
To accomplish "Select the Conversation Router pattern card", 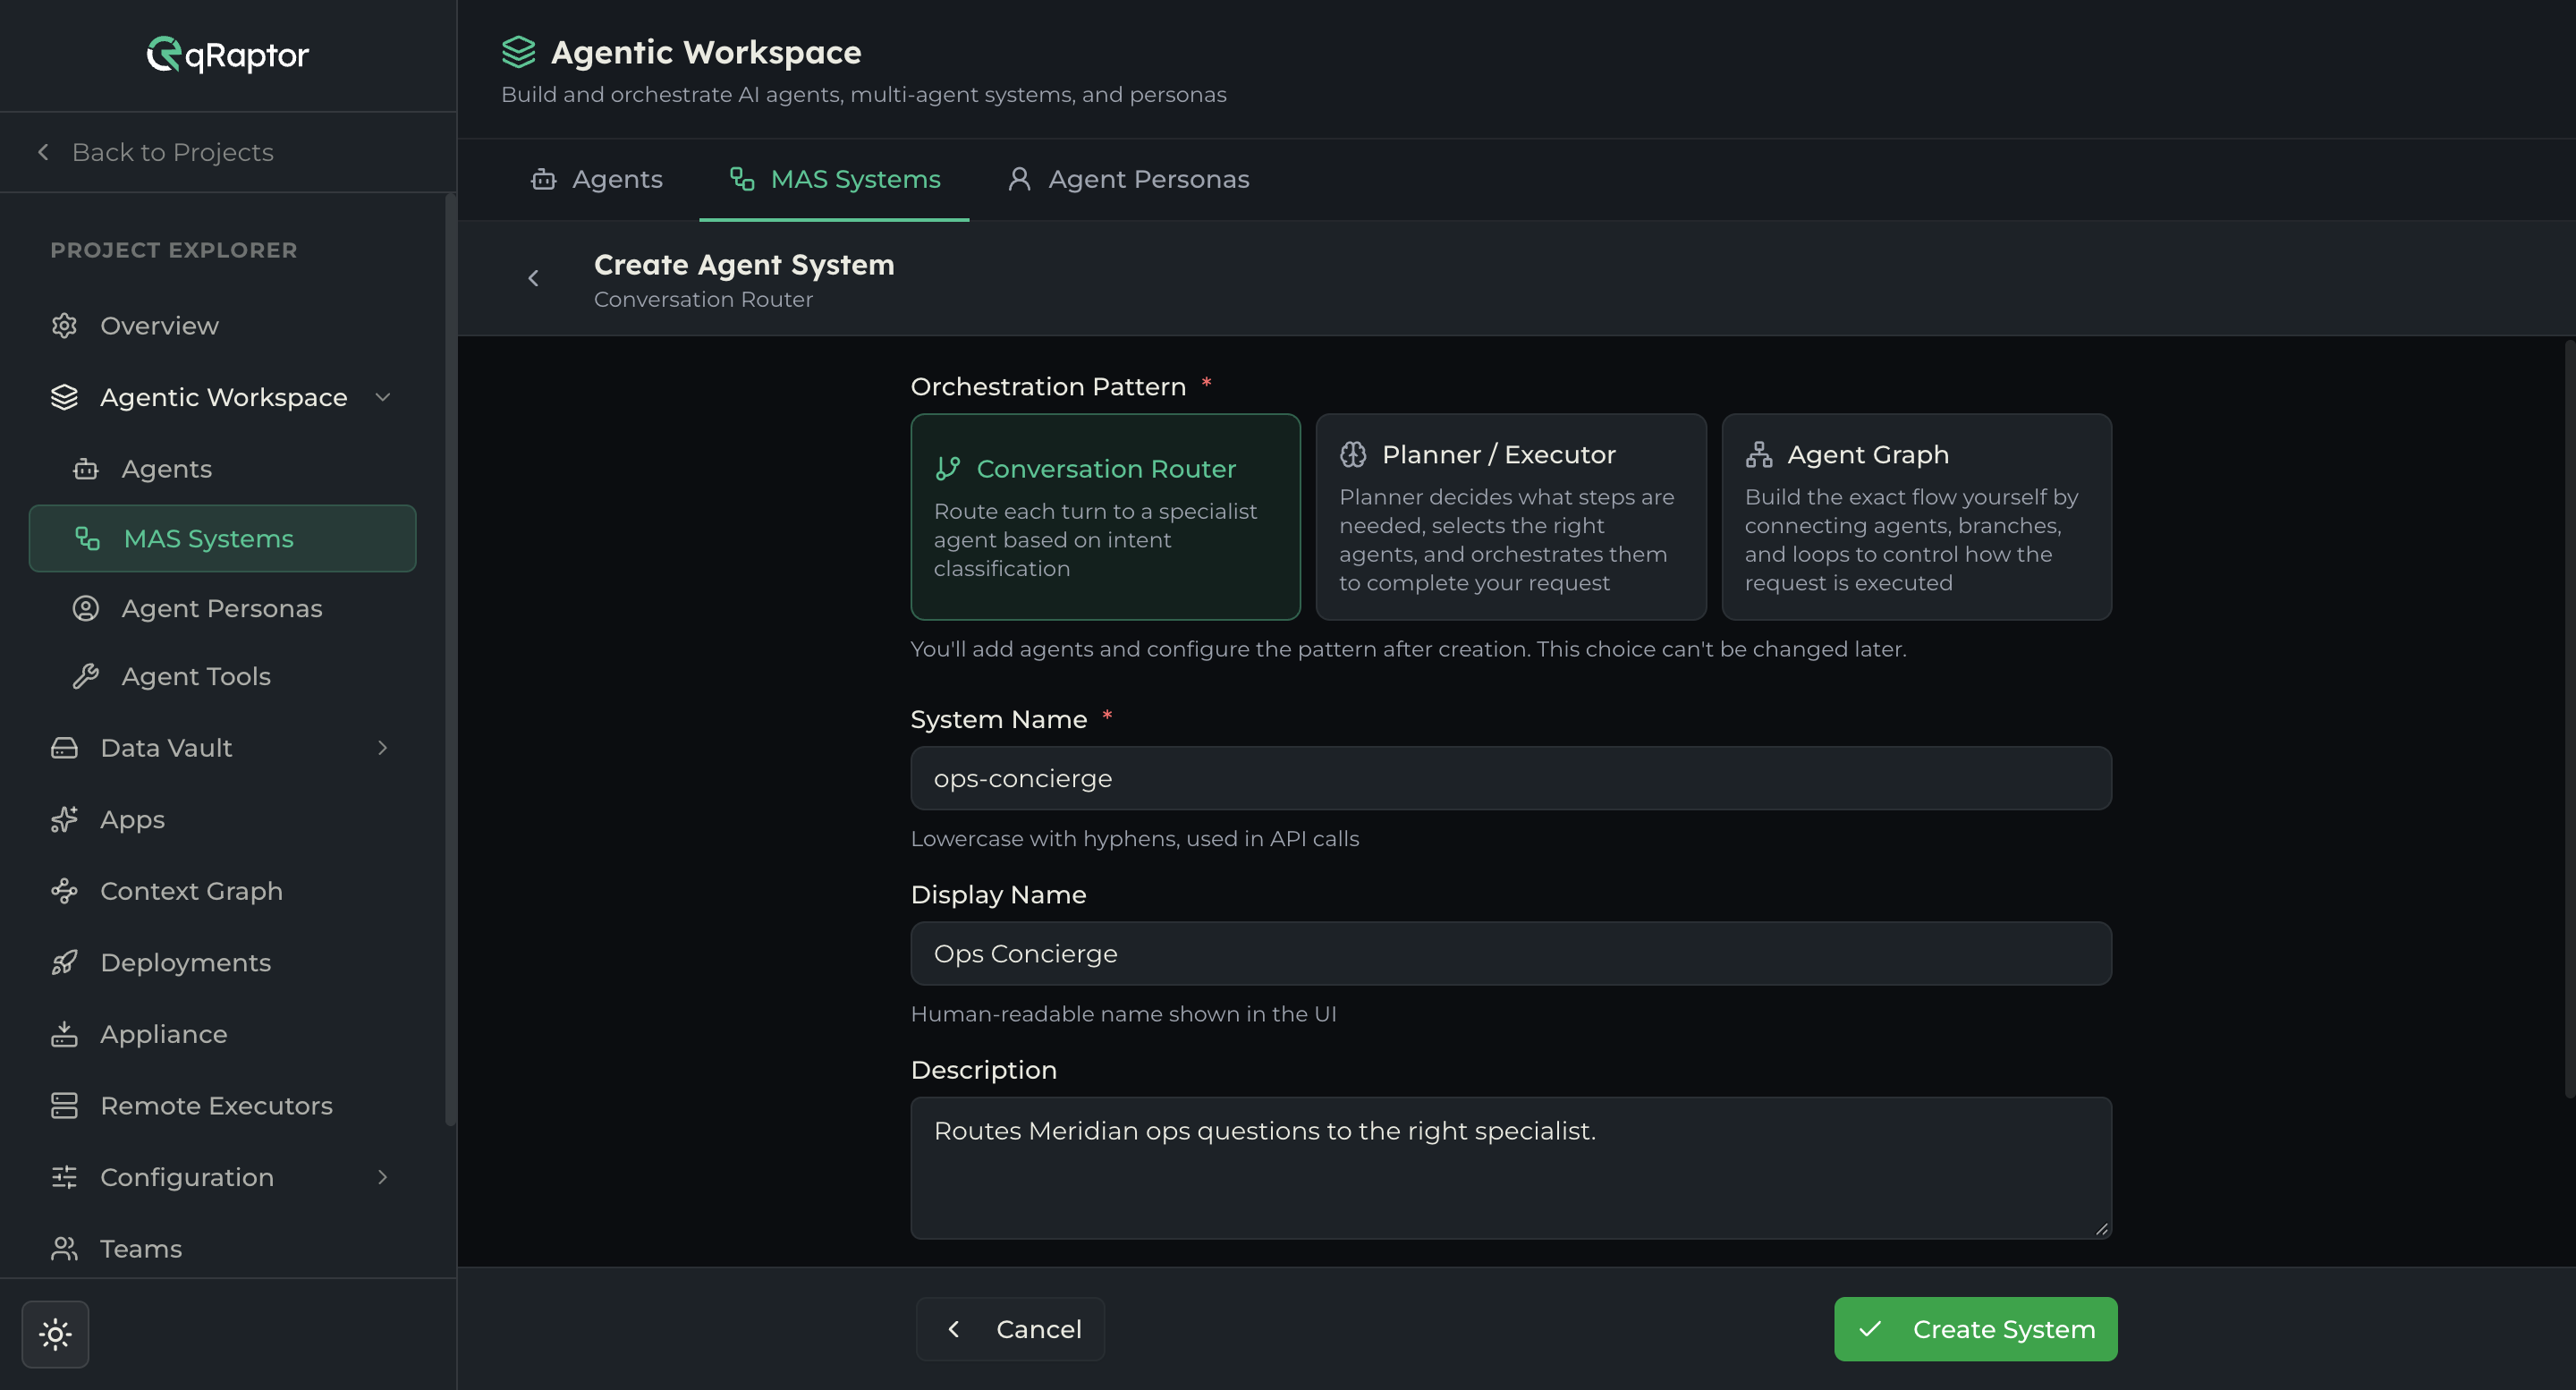I will [x=1105, y=517].
